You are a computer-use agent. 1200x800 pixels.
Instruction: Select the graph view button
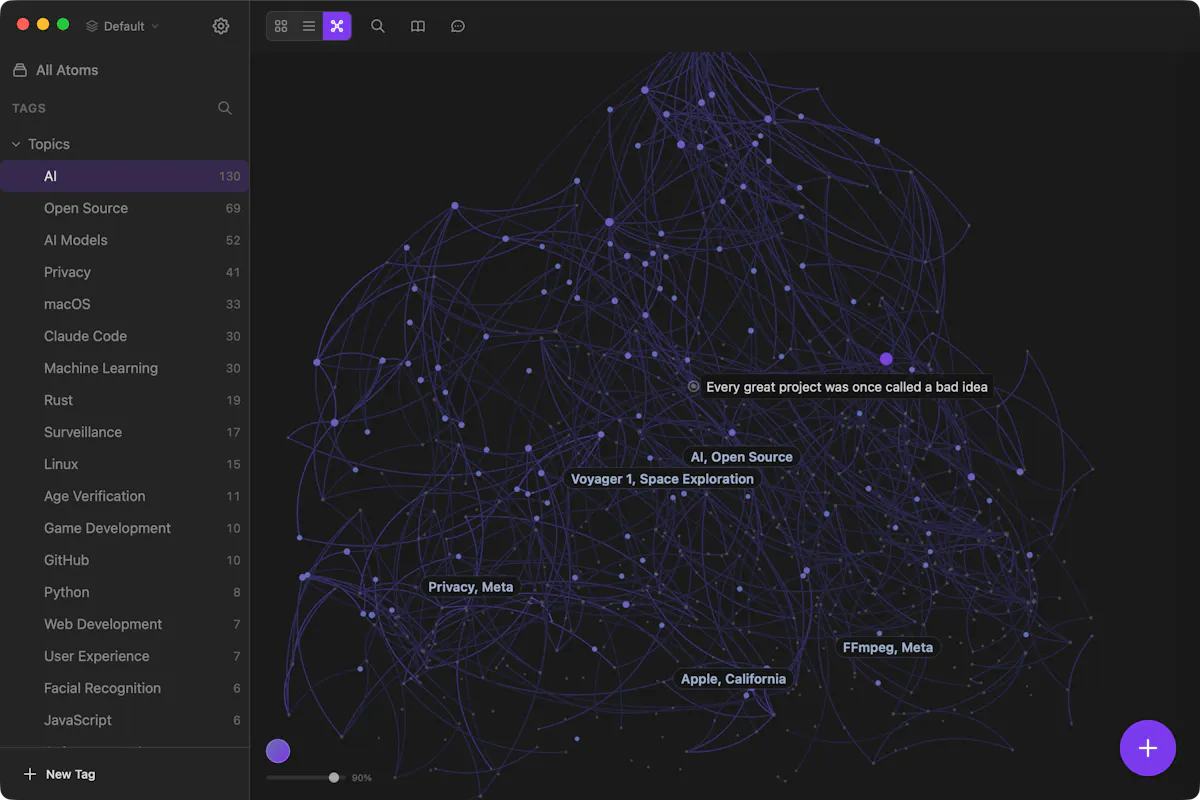(337, 26)
